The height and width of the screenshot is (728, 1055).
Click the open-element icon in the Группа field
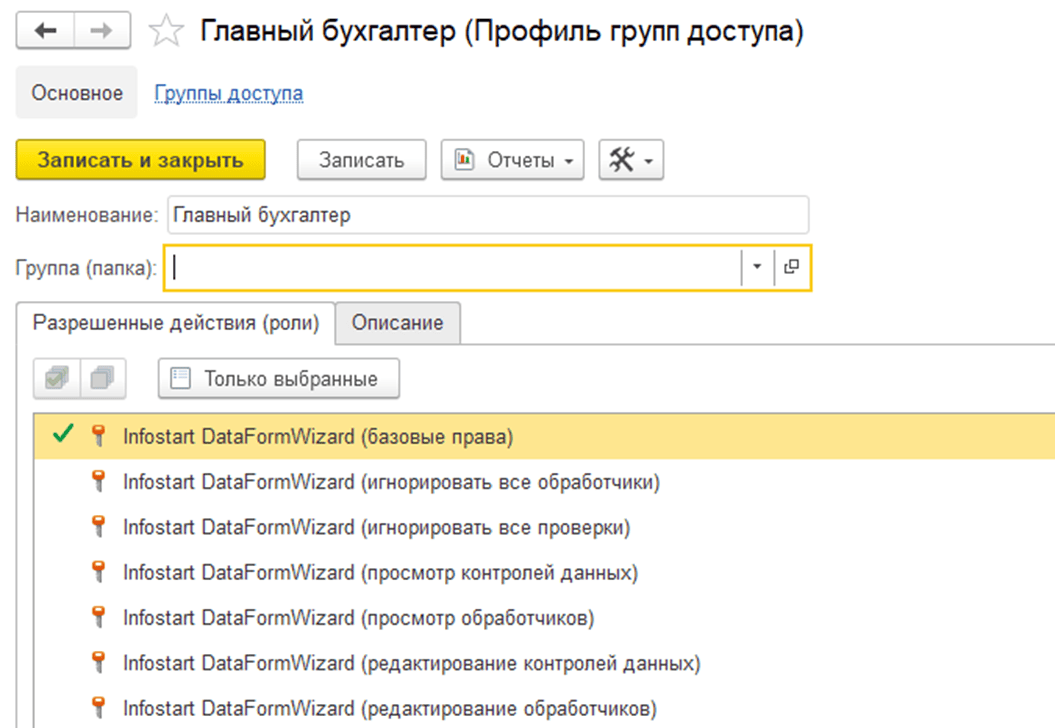click(792, 268)
